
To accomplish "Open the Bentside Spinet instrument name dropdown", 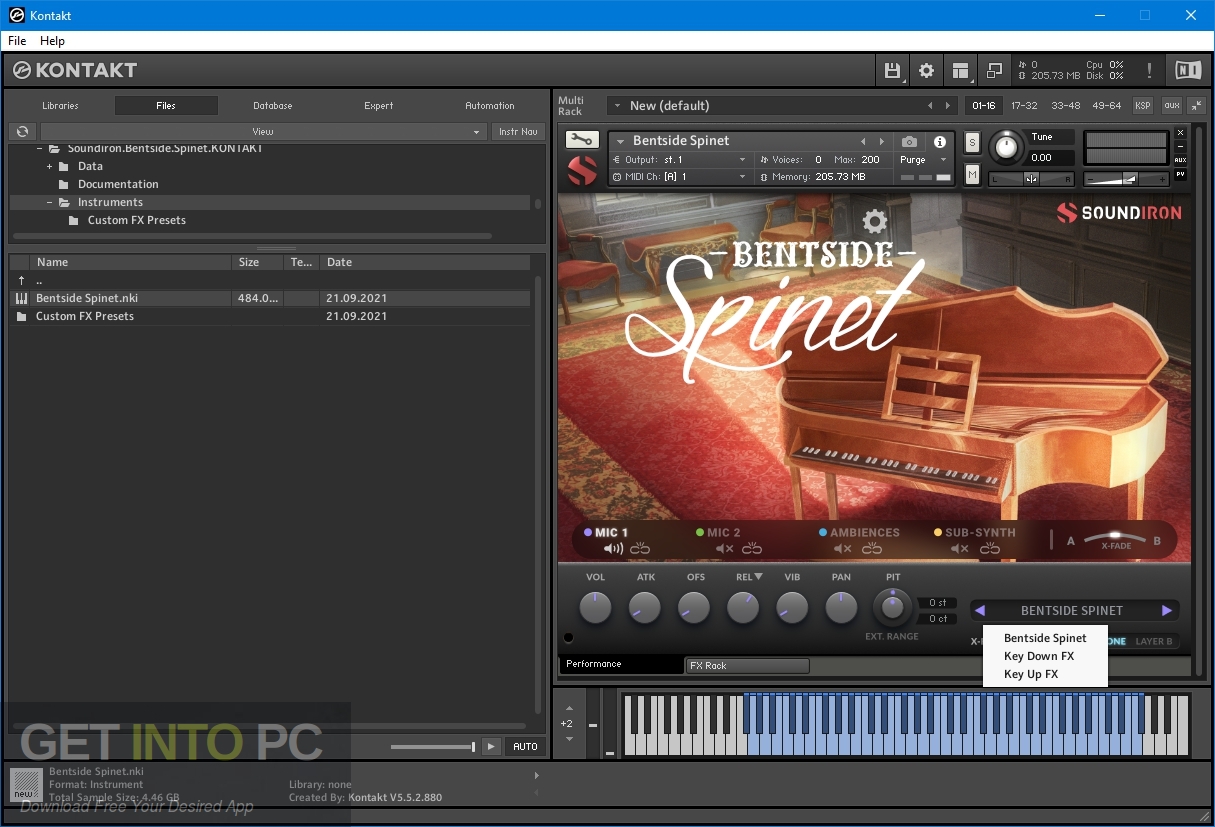I will [x=620, y=141].
